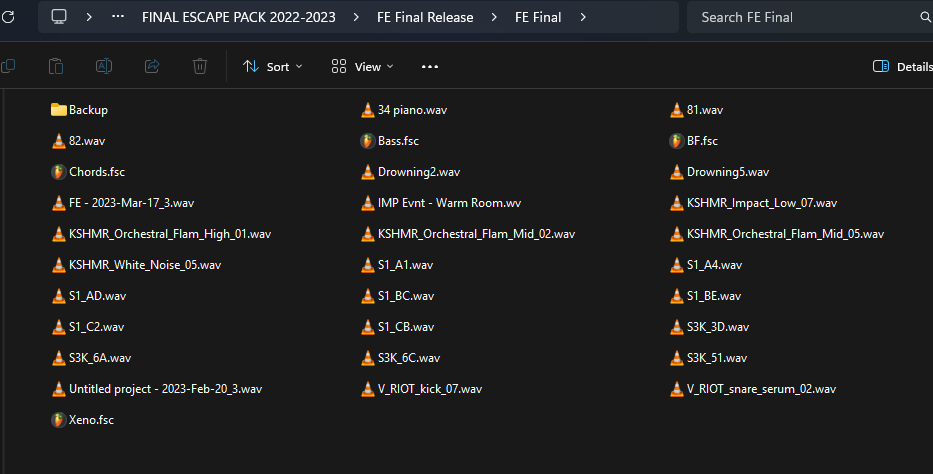The height and width of the screenshot is (474, 933).
Task: Select Bass.fsc FL Studio icon
Action: (x=368, y=140)
